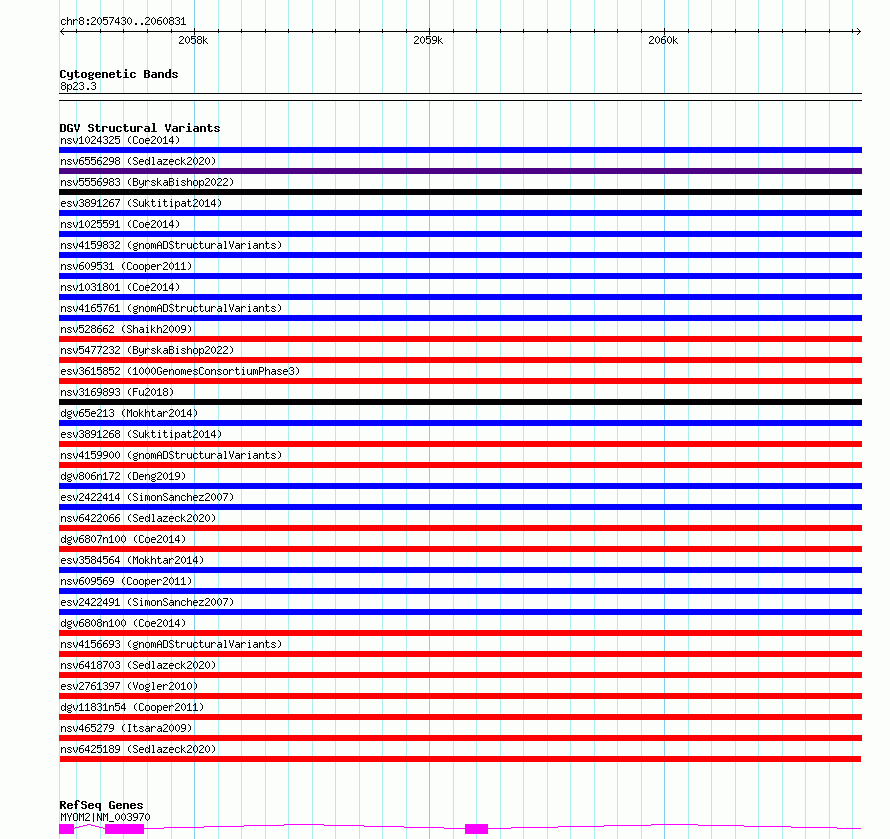Open the nsv1025591 (Coe2014) variant entry
The width and height of the screenshot is (890, 839).
pos(120,224)
